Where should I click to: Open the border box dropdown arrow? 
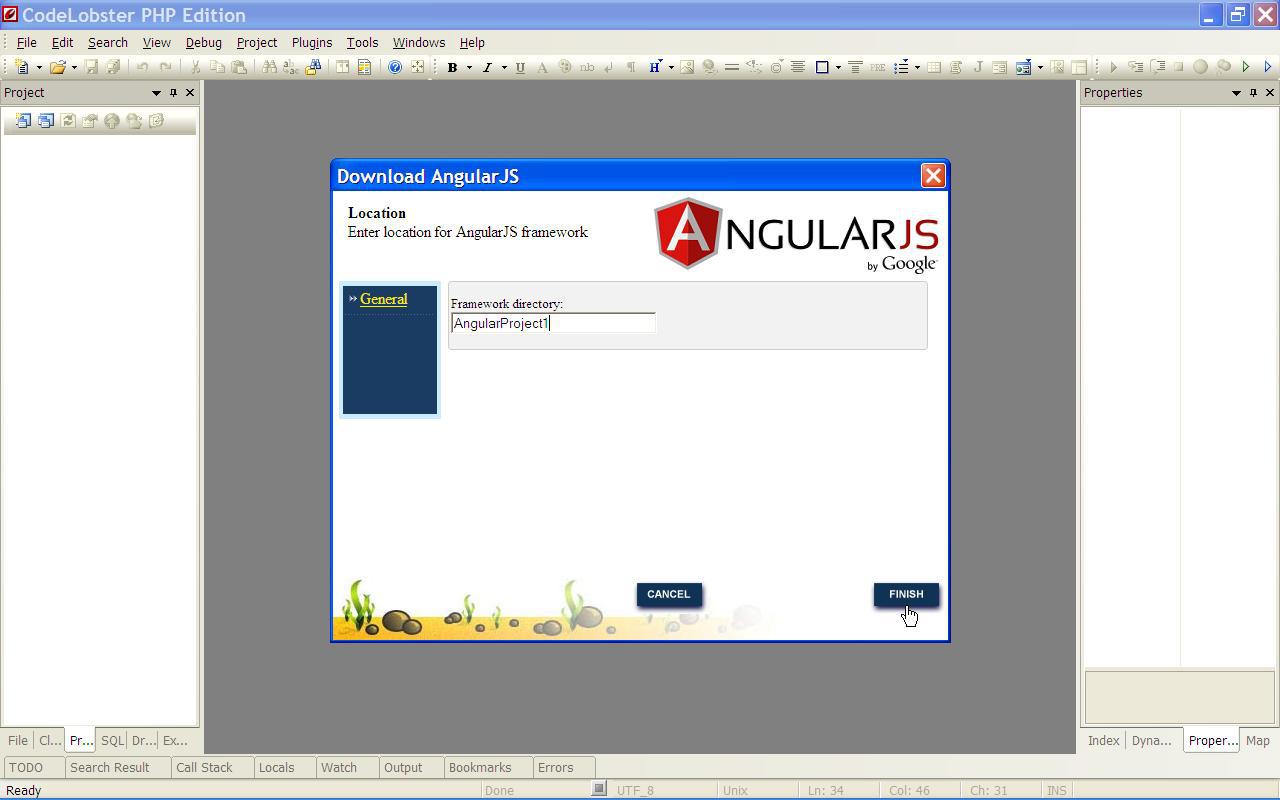[838, 67]
